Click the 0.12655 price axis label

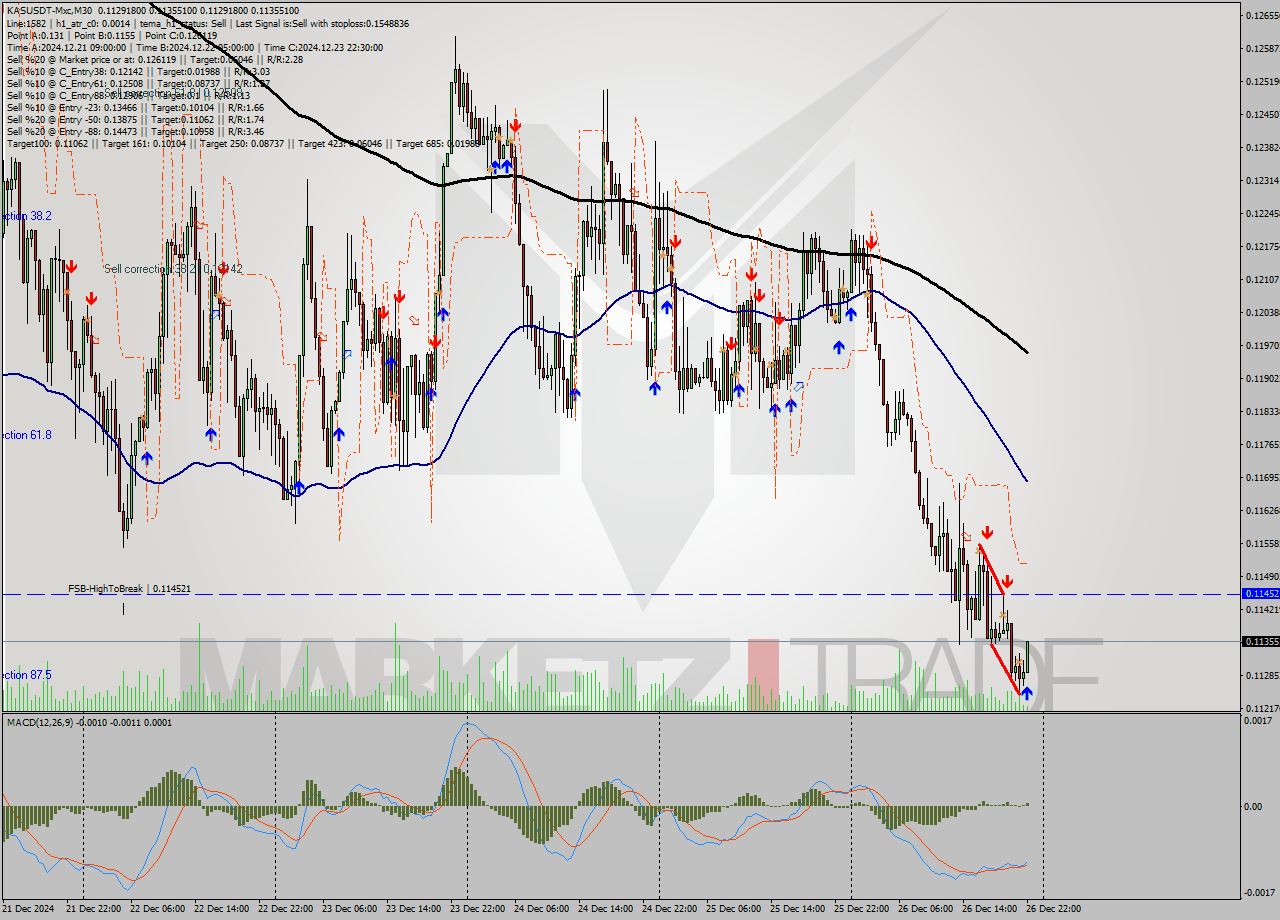(x=1262, y=15)
